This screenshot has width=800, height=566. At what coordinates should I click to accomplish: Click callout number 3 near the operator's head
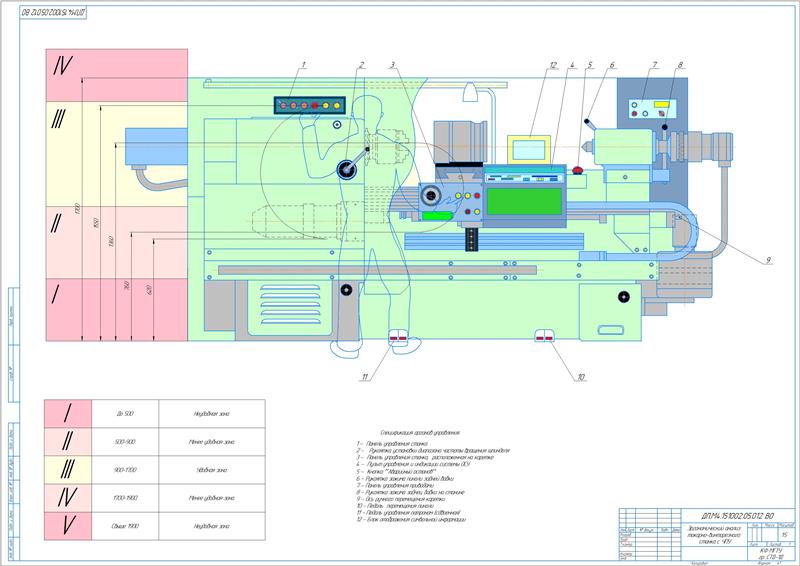tap(392, 65)
